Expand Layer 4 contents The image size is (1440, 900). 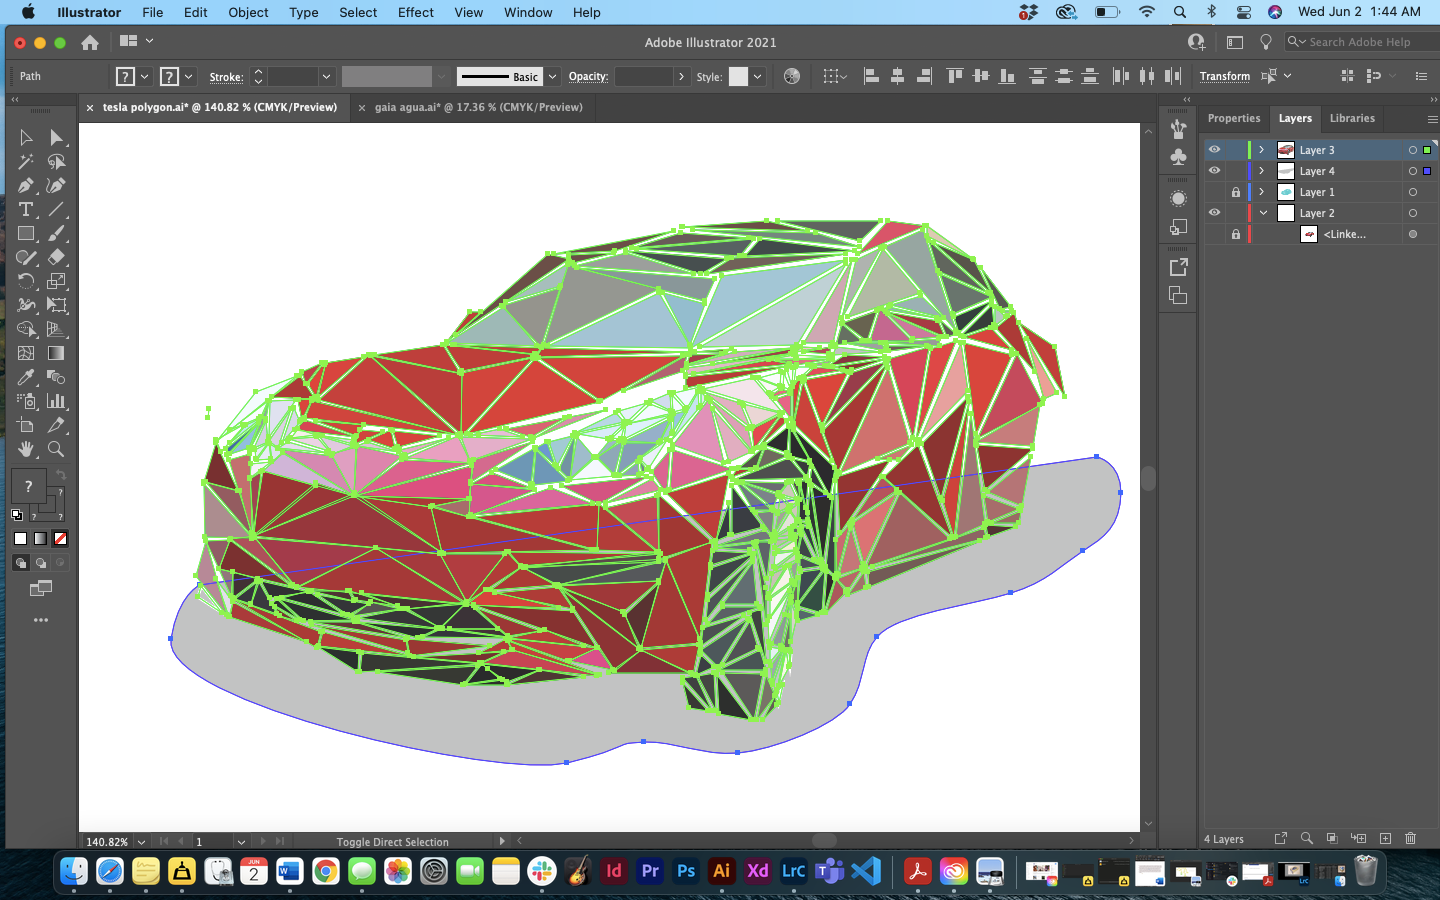tap(1262, 171)
